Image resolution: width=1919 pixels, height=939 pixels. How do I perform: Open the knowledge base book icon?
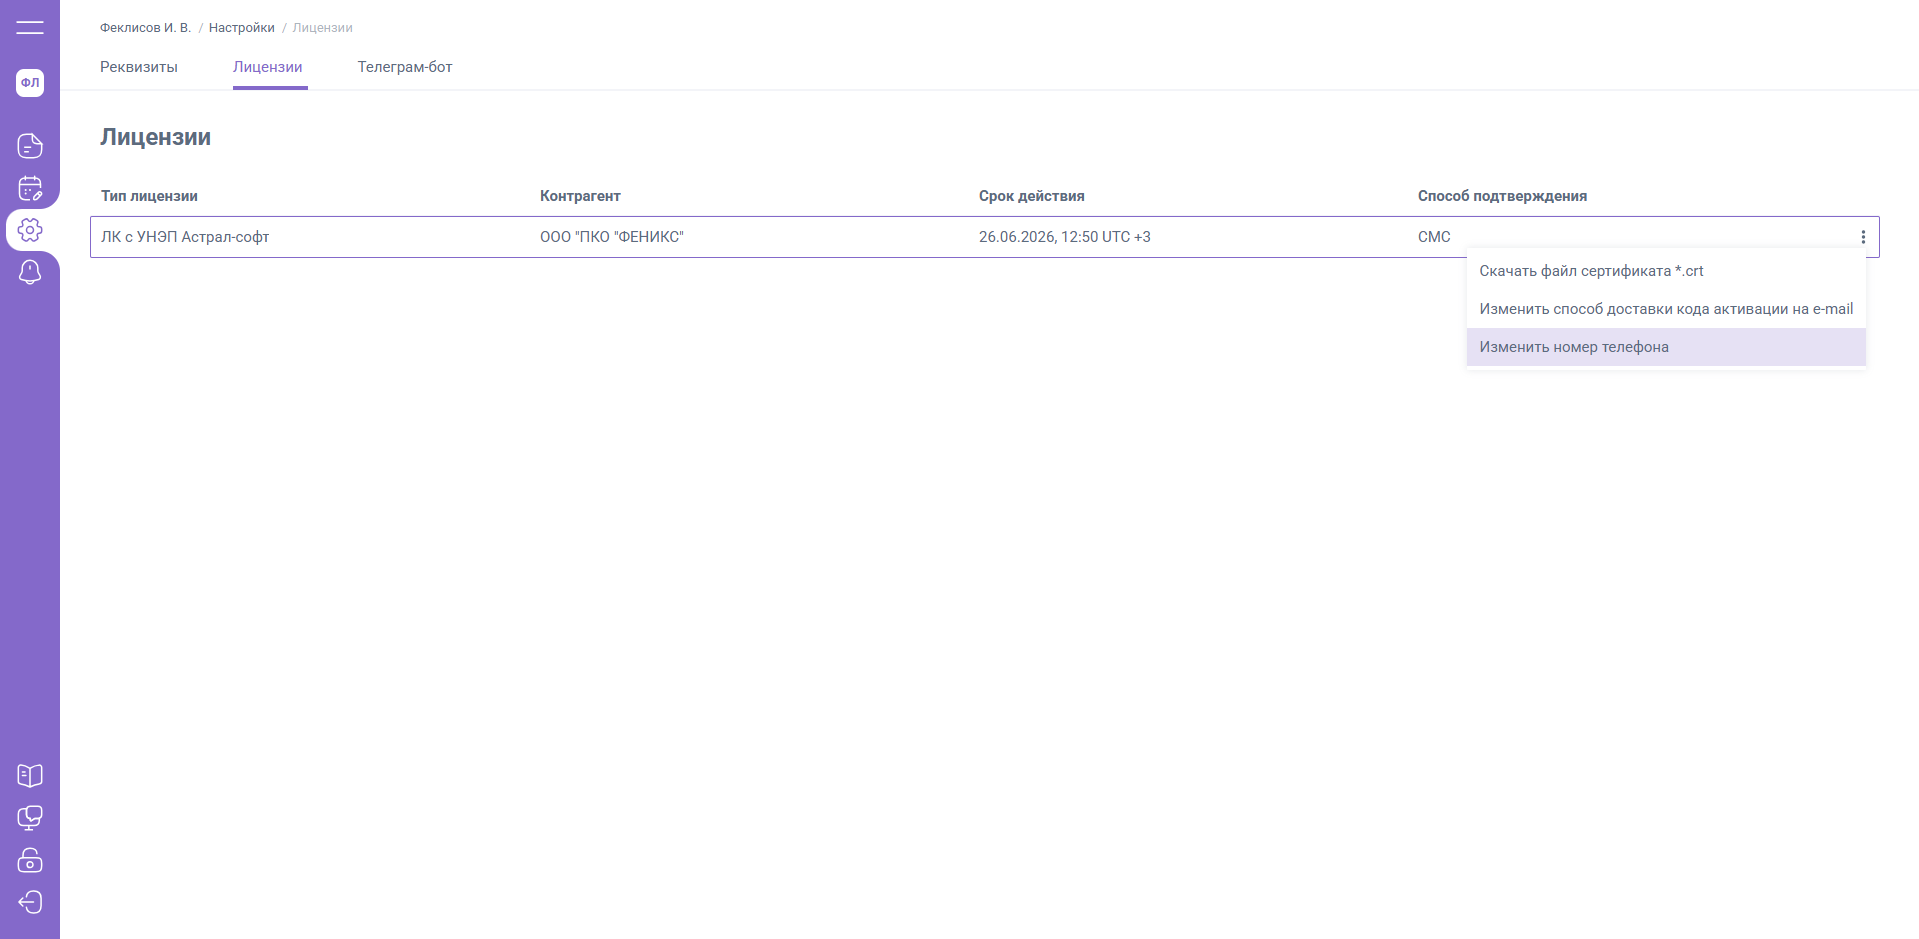point(30,776)
